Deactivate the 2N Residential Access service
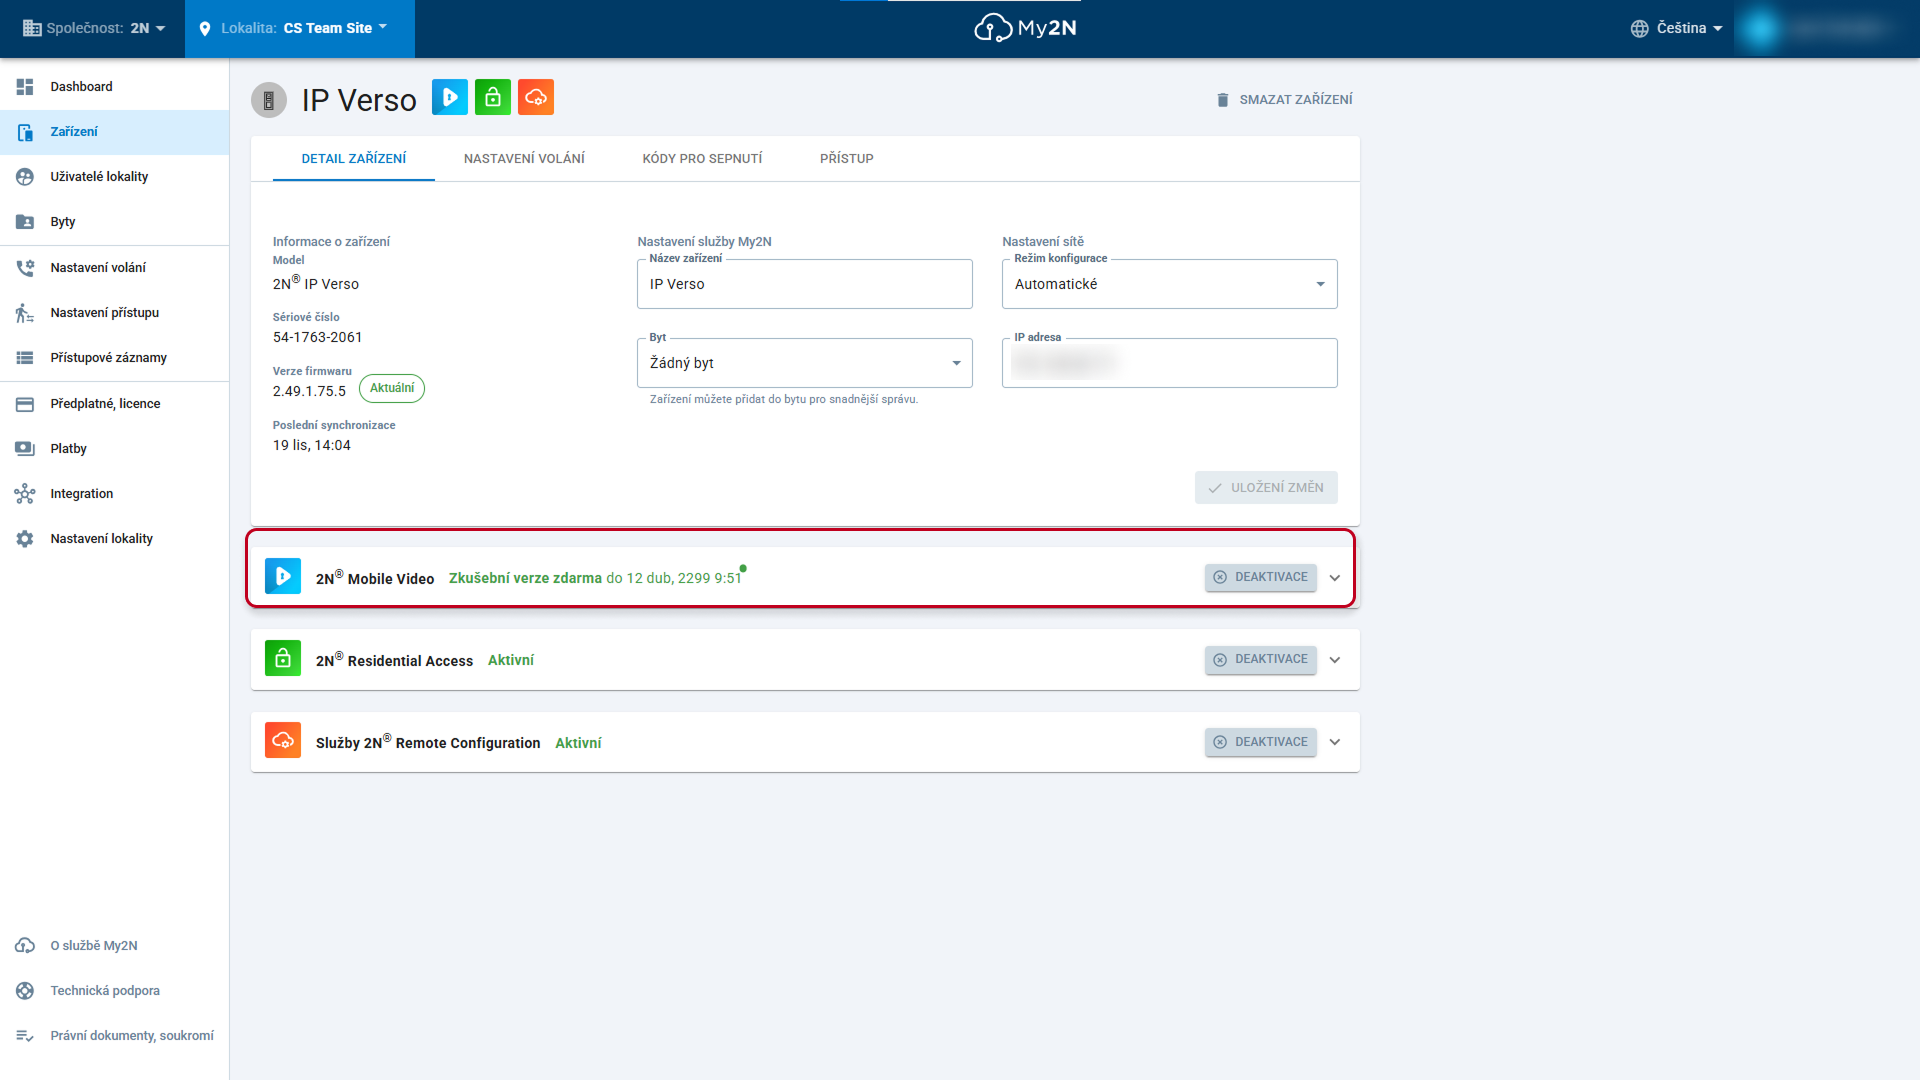Image resolution: width=1920 pixels, height=1080 pixels. click(x=1260, y=659)
